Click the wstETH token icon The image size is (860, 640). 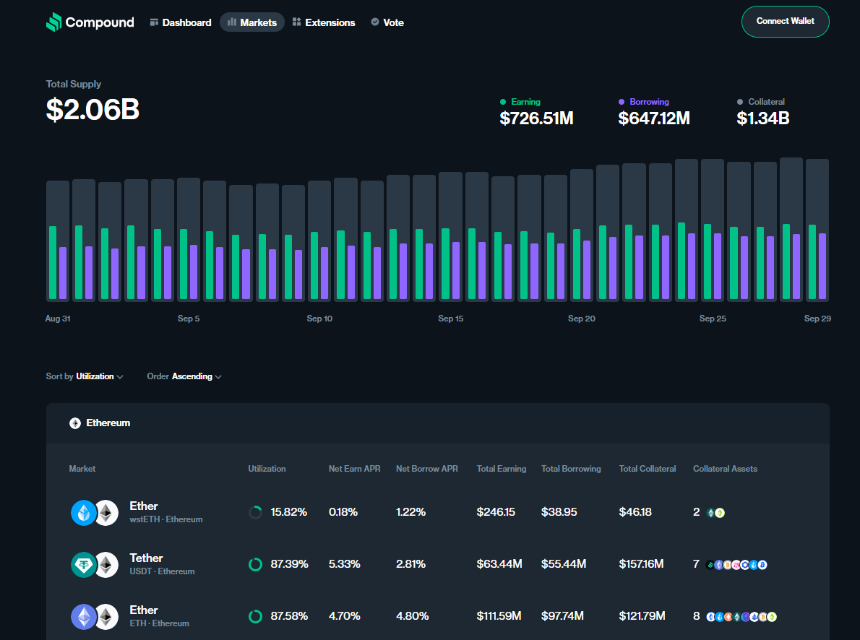[84, 513]
